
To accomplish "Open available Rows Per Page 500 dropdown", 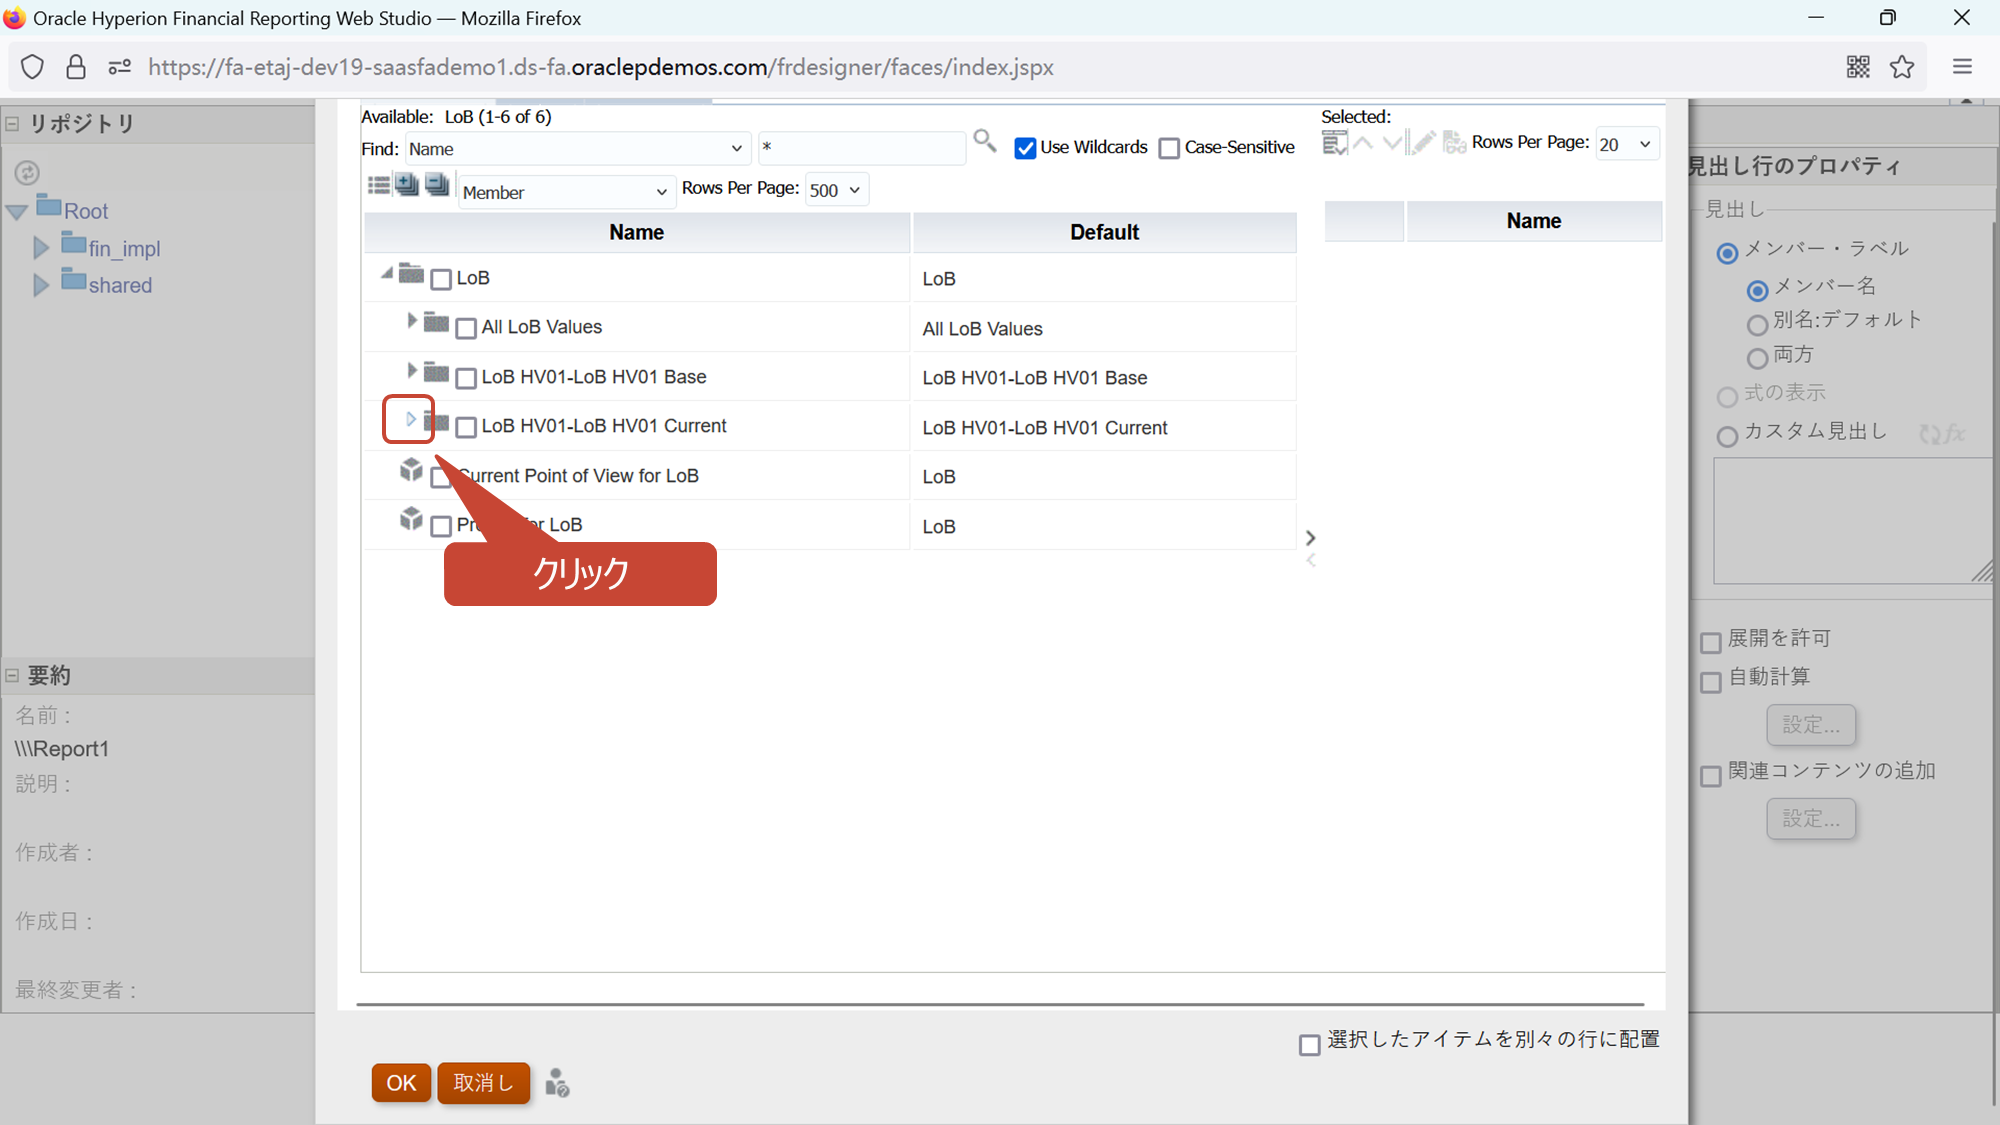I will [836, 190].
